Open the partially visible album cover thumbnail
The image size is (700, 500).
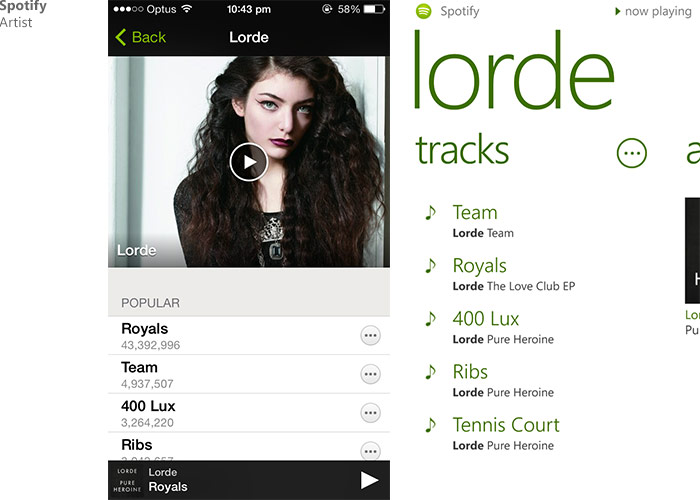click(x=692, y=250)
